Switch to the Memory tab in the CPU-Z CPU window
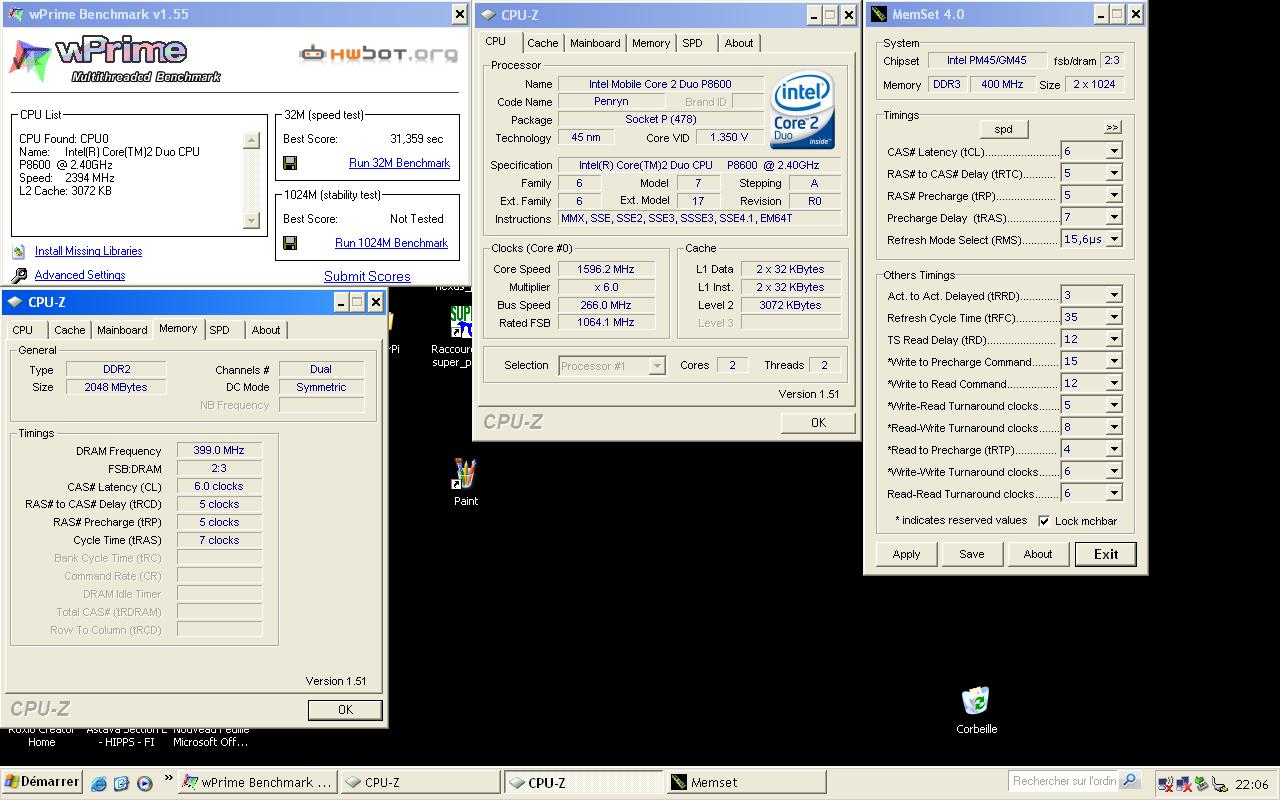The height and width of the screenshot is (800, 1280). 651,43
